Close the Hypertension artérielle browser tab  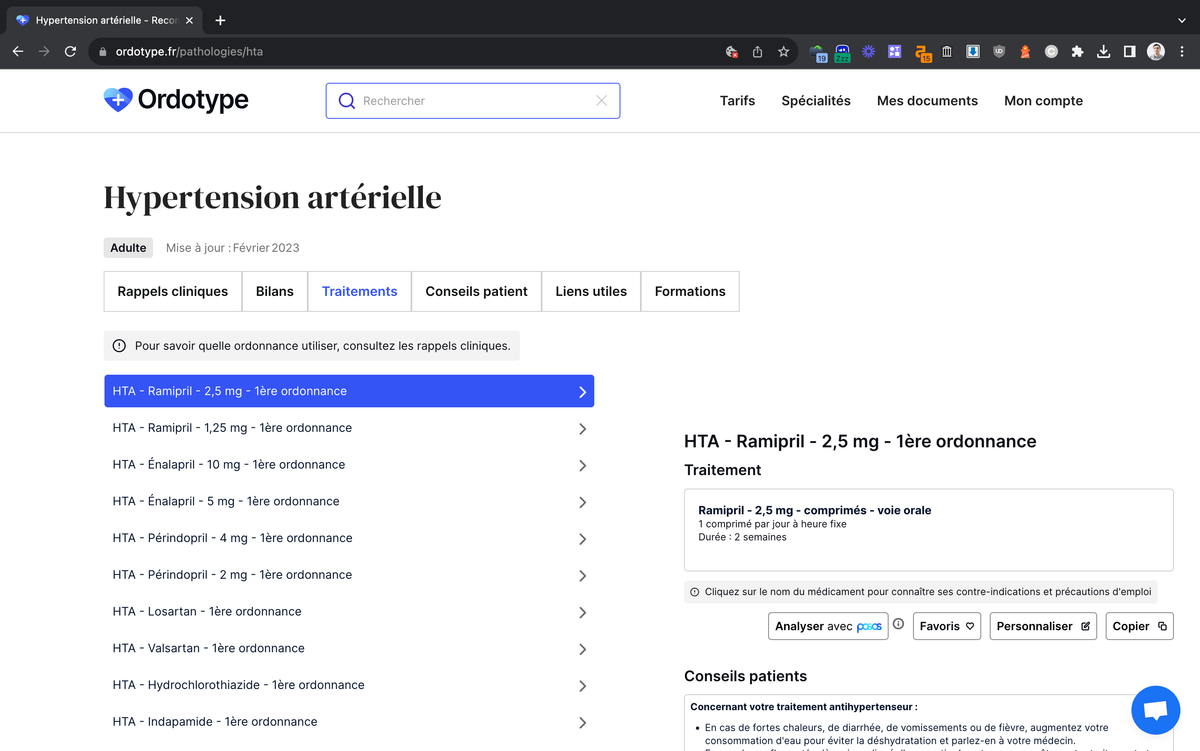point(189,20)
